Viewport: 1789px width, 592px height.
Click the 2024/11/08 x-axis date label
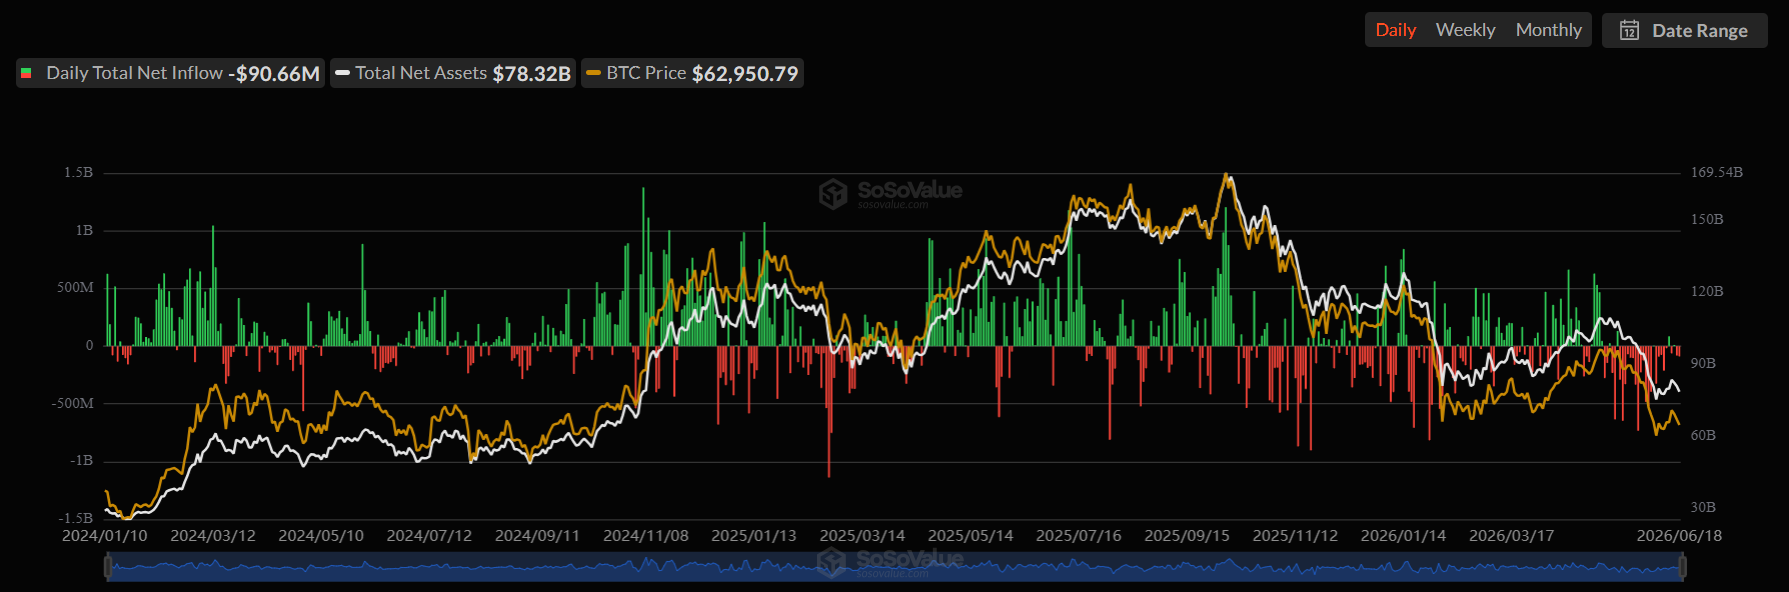click(x=646, y=536)
